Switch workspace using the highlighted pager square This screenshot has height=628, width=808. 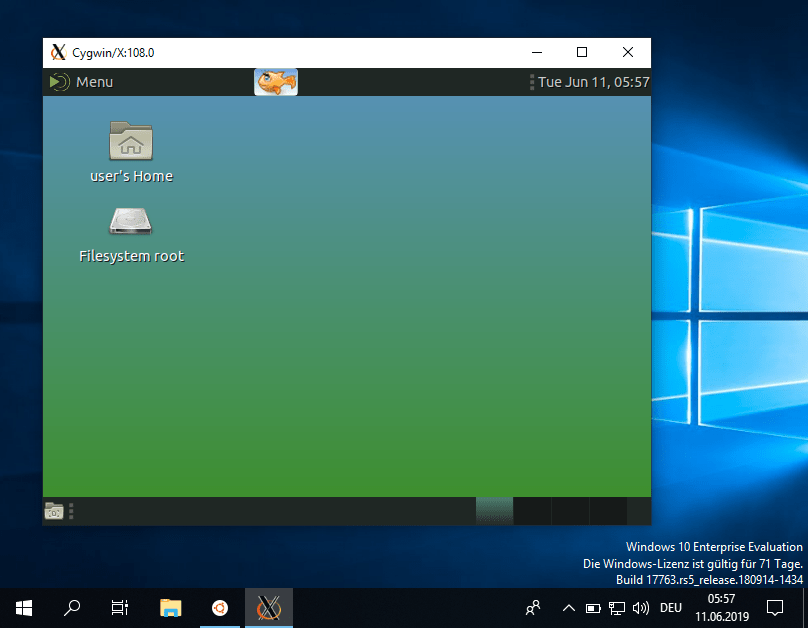pyautogui.click(x=494, y=511)
